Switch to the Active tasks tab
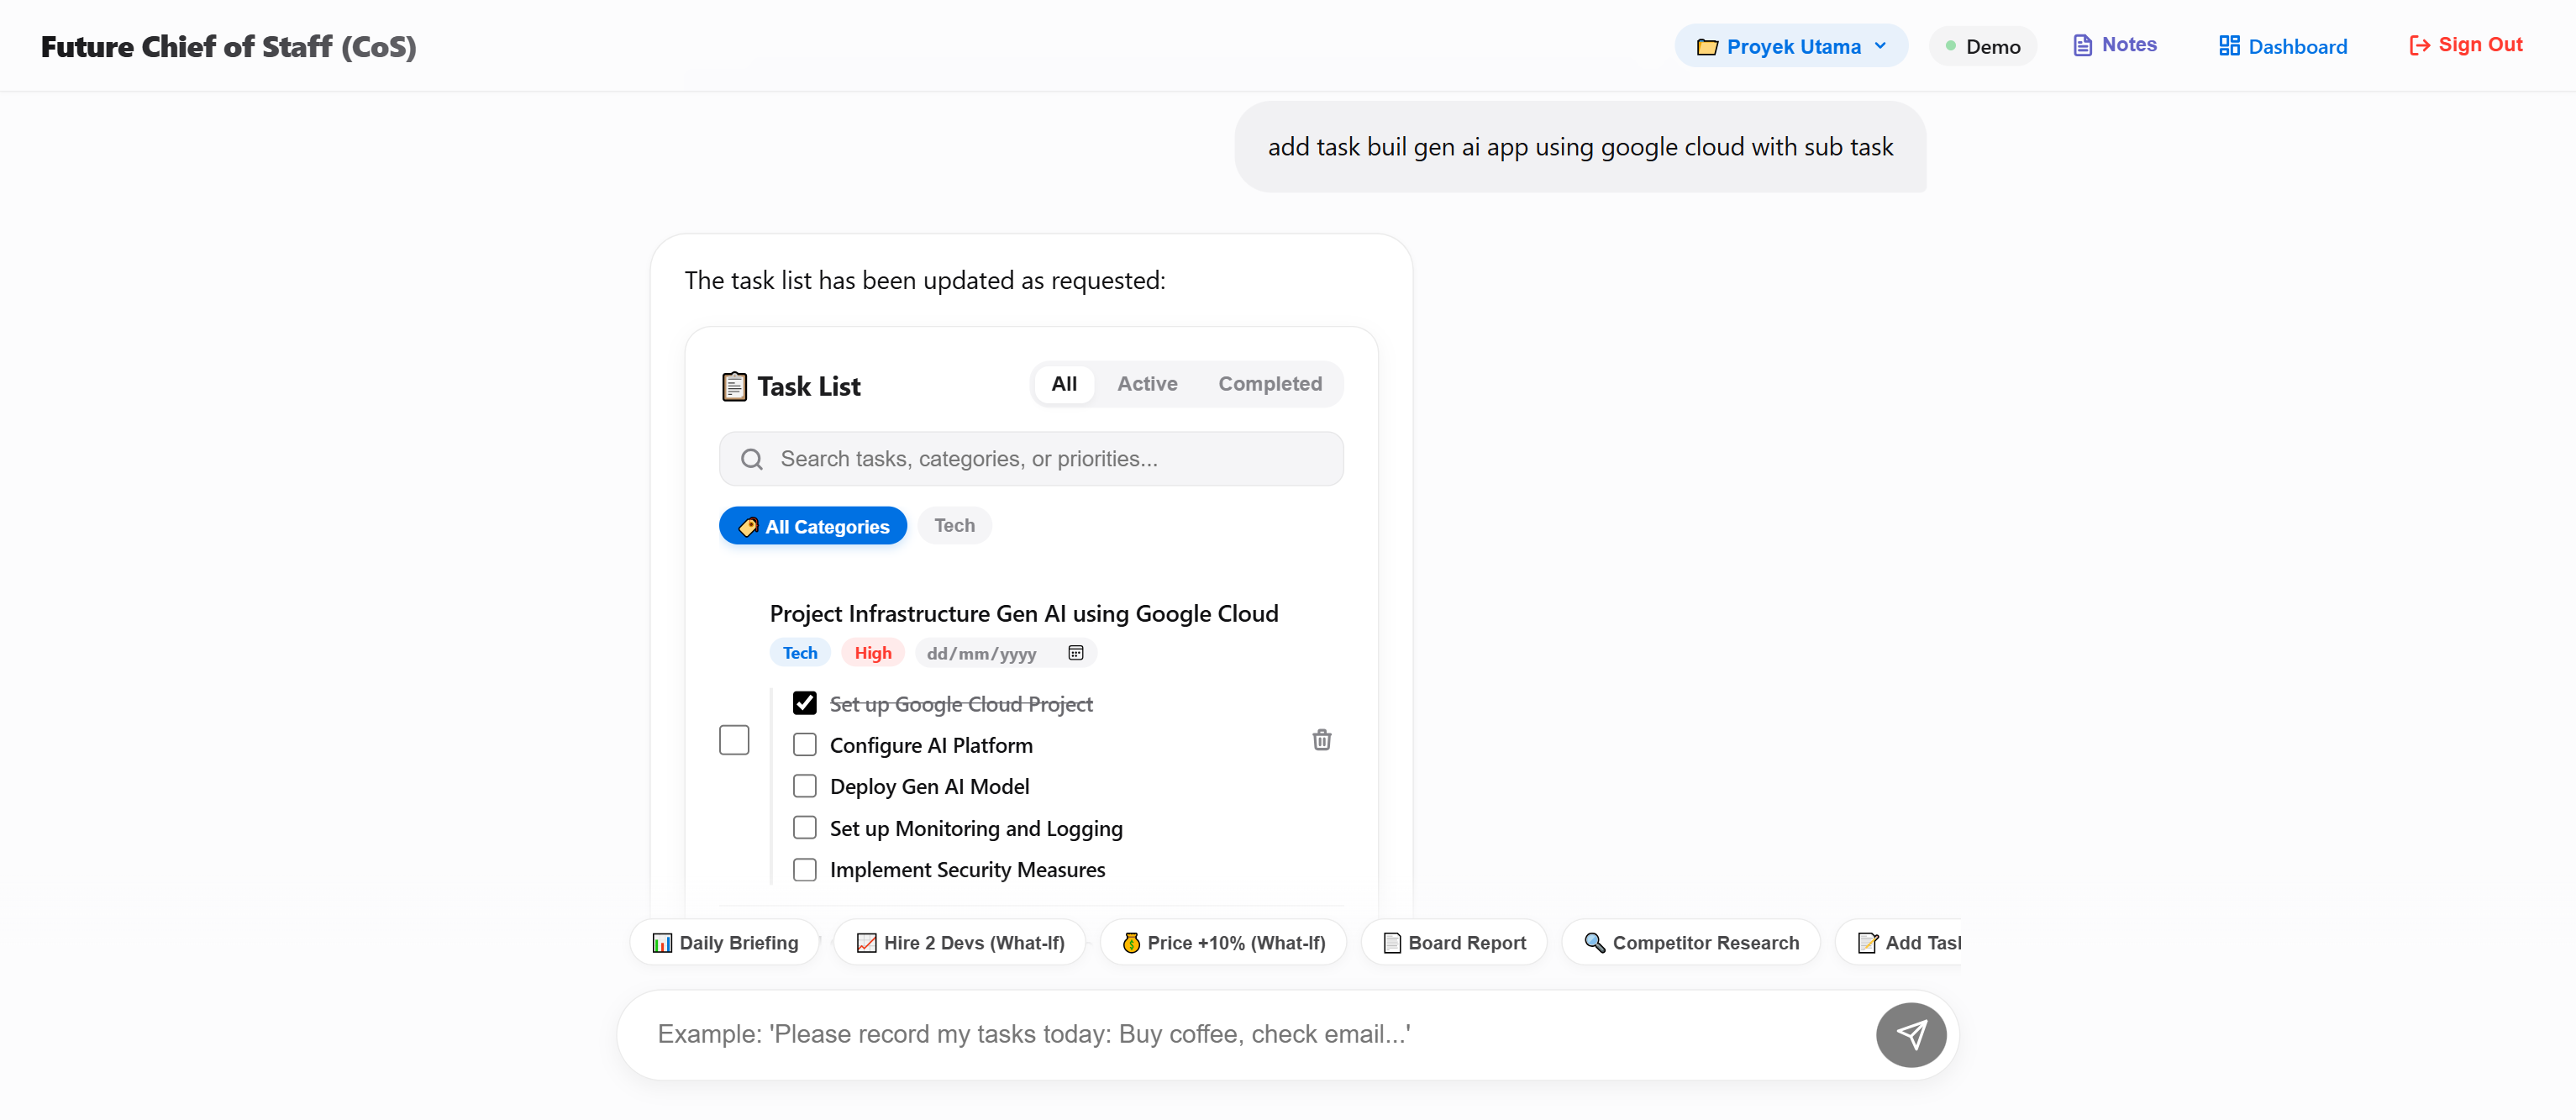The width and height of the screenshot is (2576, 1120). coord(1147,384)
